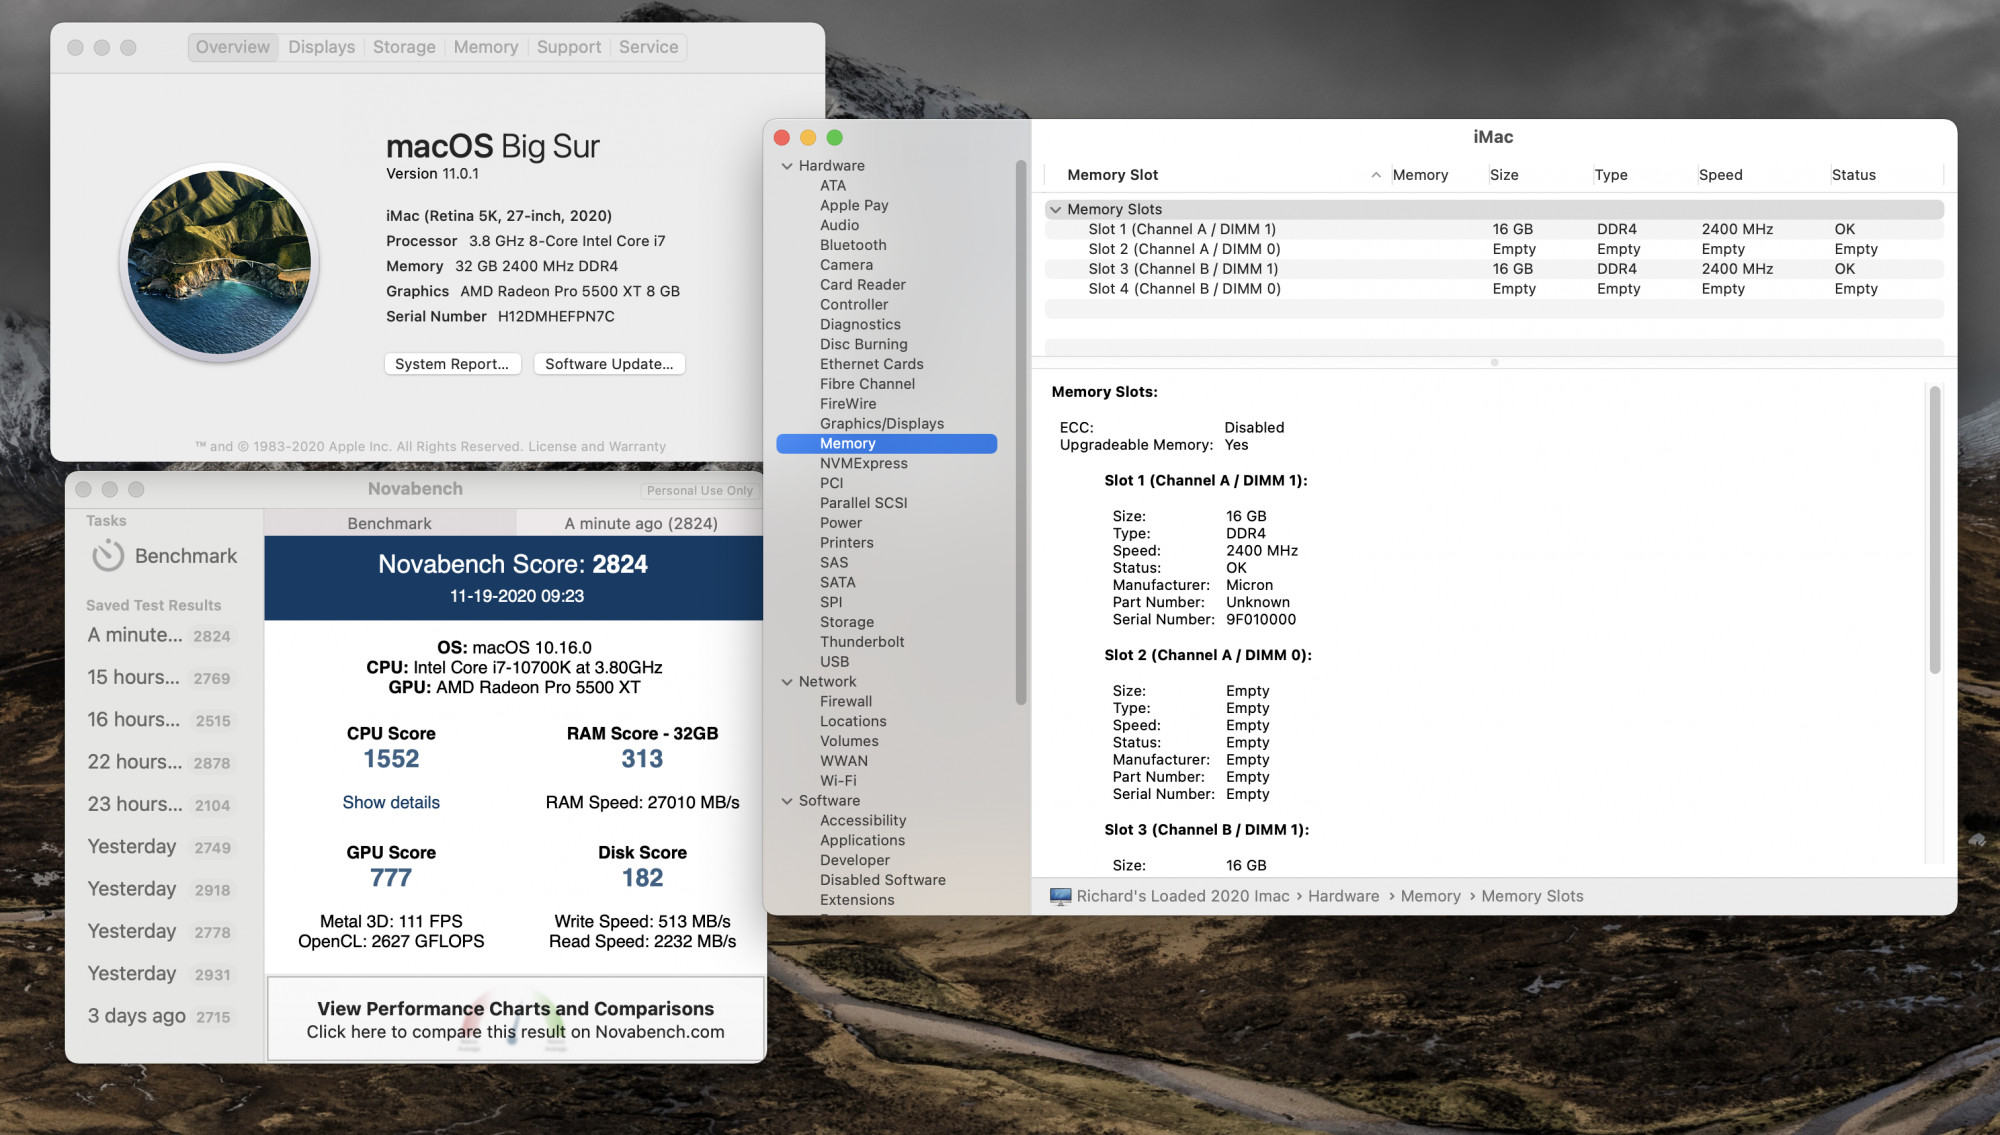Open saved result with score 2931
Image resolution: width=2000 pixels, height=1135 pixels.
[x=160, y=974]
